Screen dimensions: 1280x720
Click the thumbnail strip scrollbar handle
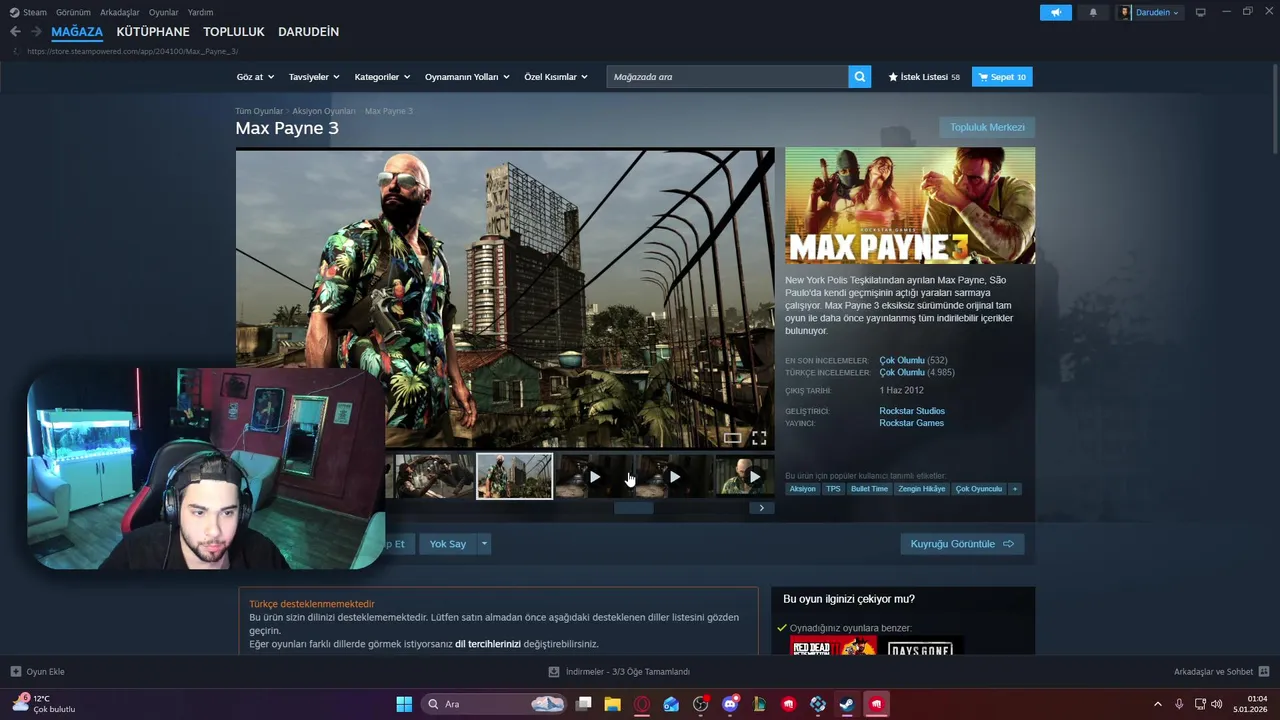(633, 508)
